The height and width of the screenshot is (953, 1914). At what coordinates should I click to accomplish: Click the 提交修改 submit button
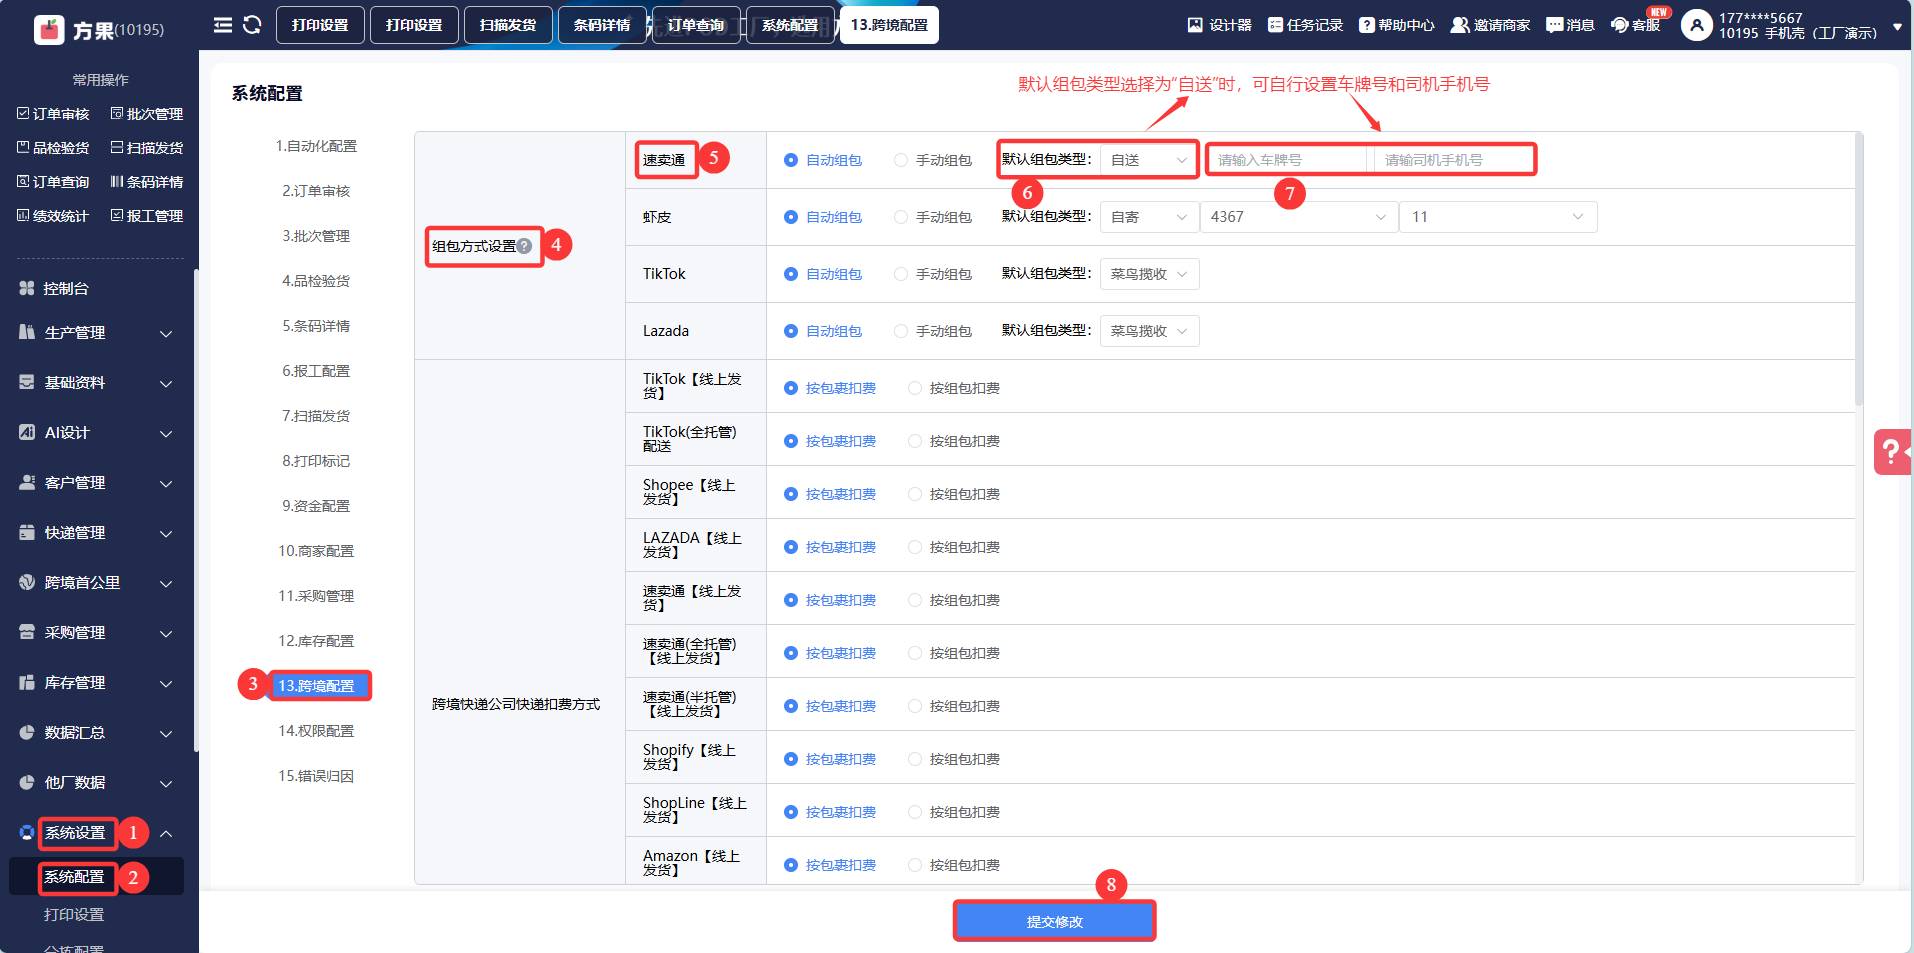tap(1054, 921)
